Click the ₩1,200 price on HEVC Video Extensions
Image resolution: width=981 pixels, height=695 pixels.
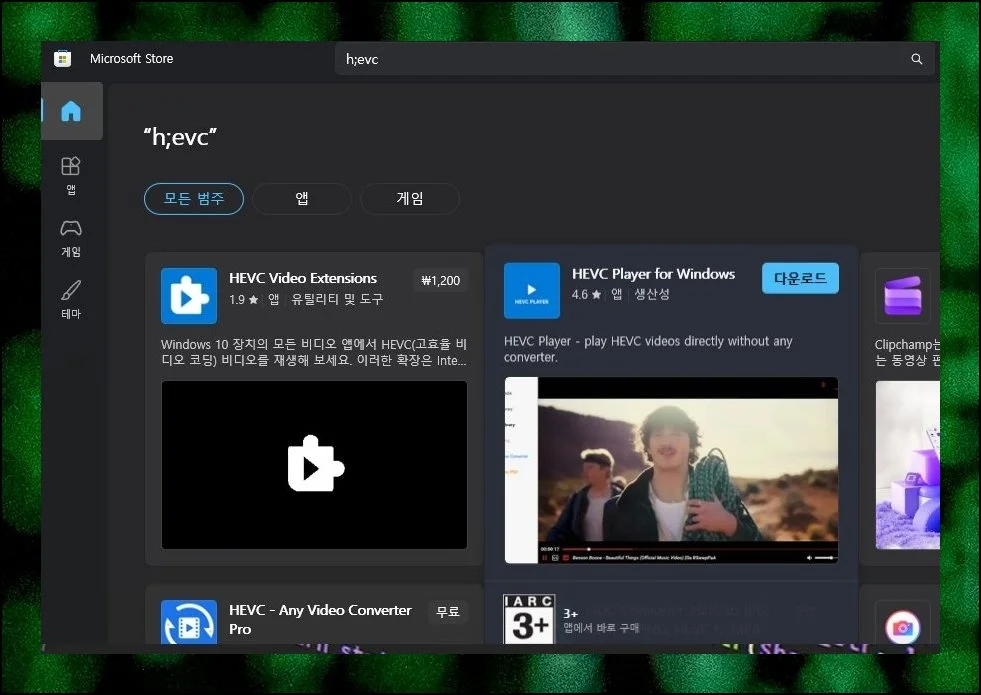point(440,281)
